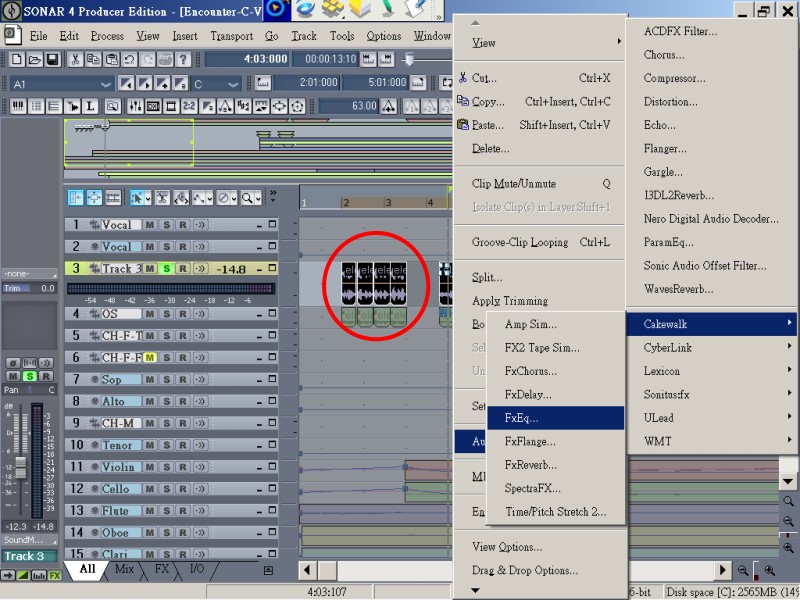This screenshot has width=800, height=600.
Task: Select Split in the context menu
Action: coord(487,277)
